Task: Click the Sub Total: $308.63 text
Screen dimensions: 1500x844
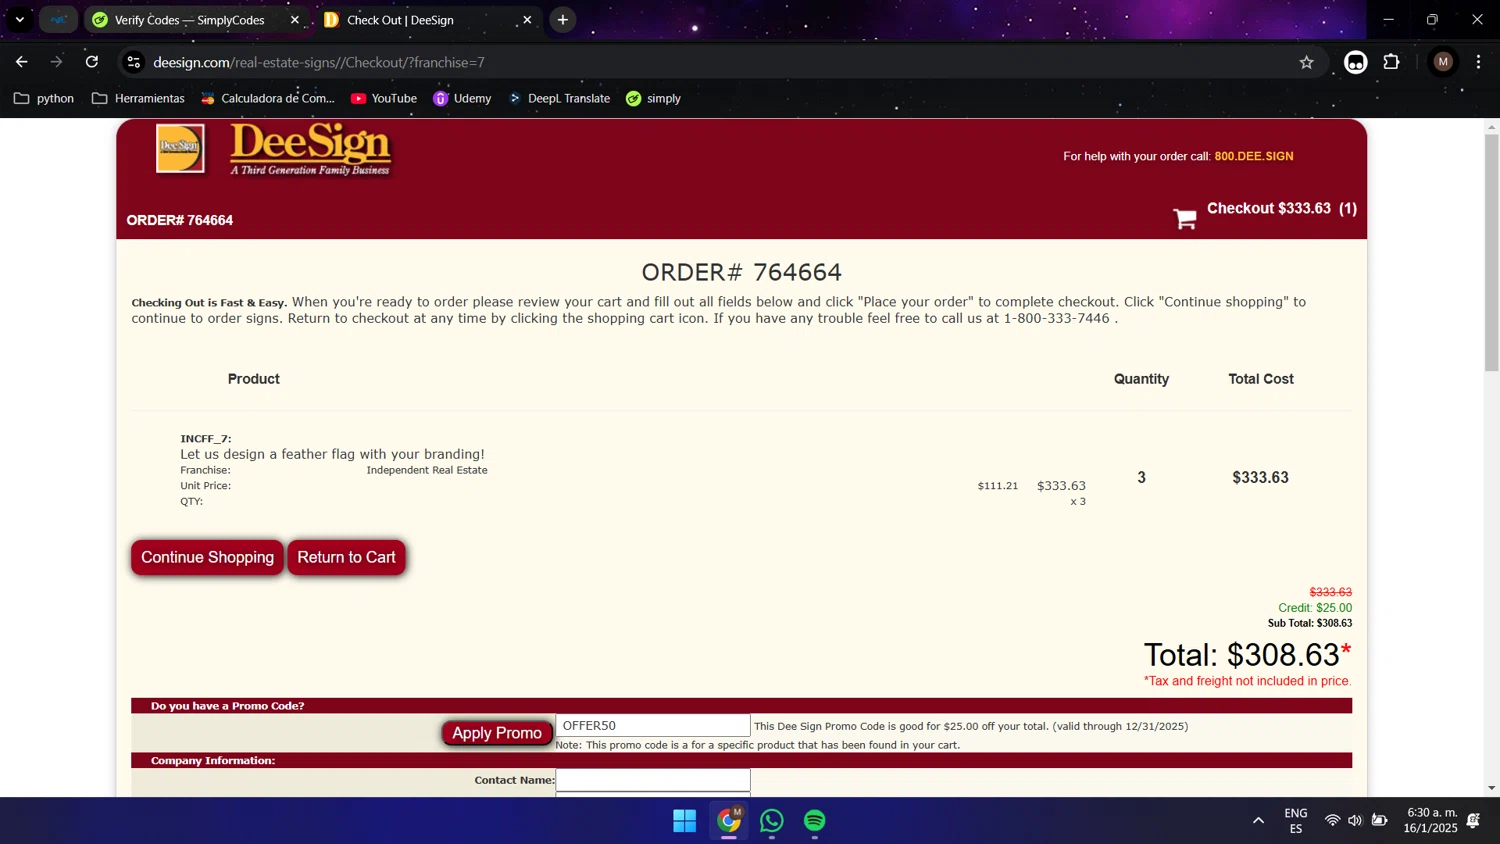Action: pos(1310,623)
